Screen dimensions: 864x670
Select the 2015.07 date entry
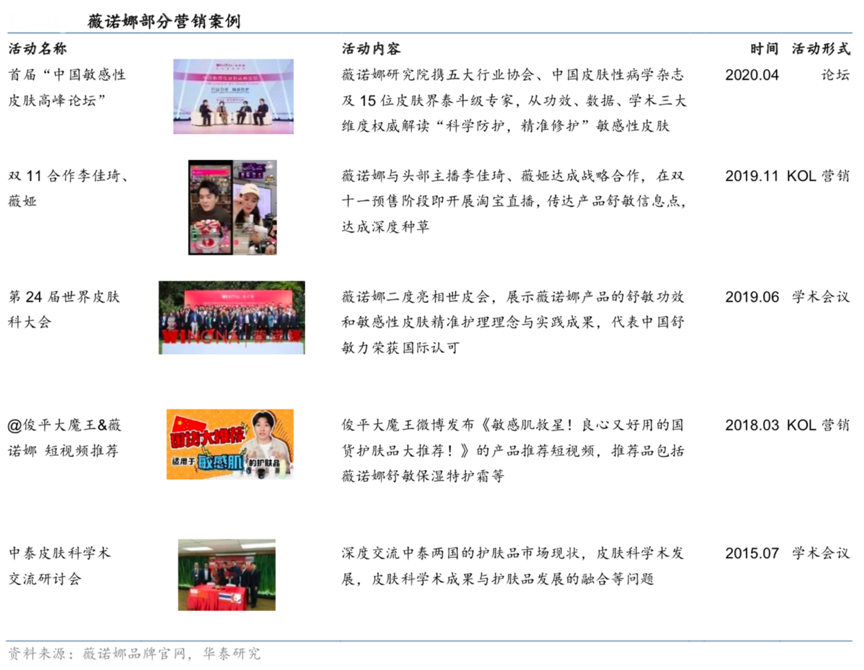coord(751,552)
